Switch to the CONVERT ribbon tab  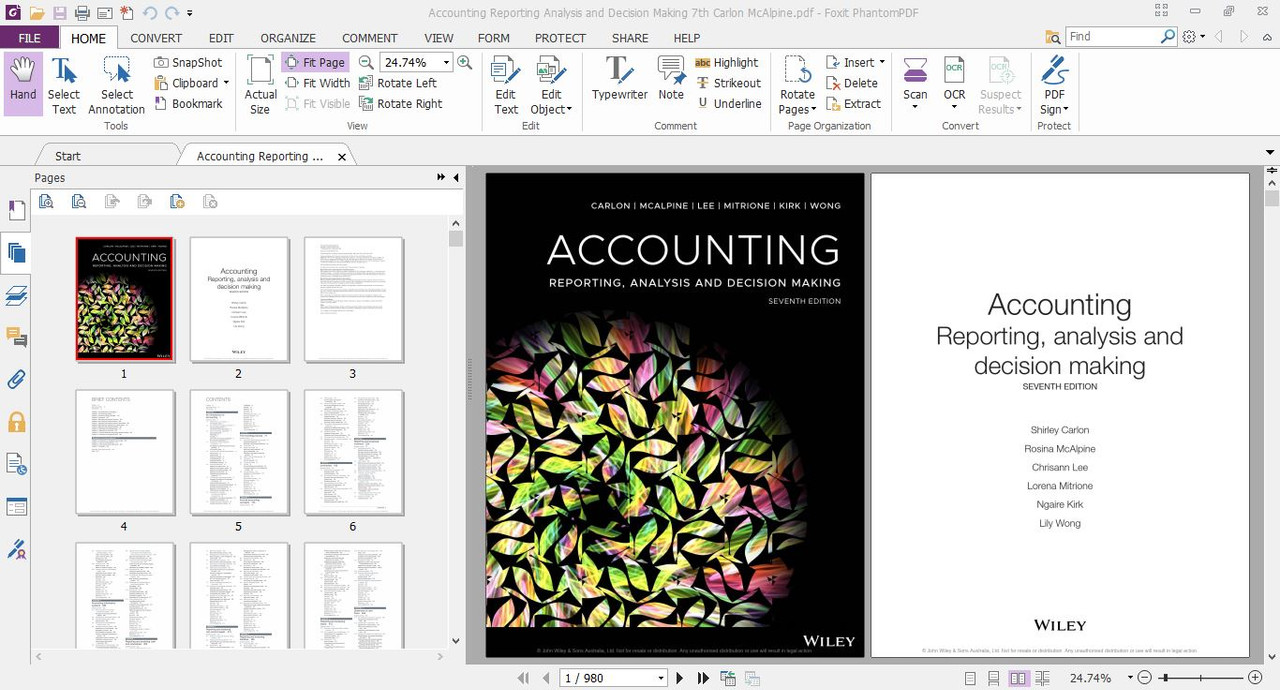click(x=156, y=38)
